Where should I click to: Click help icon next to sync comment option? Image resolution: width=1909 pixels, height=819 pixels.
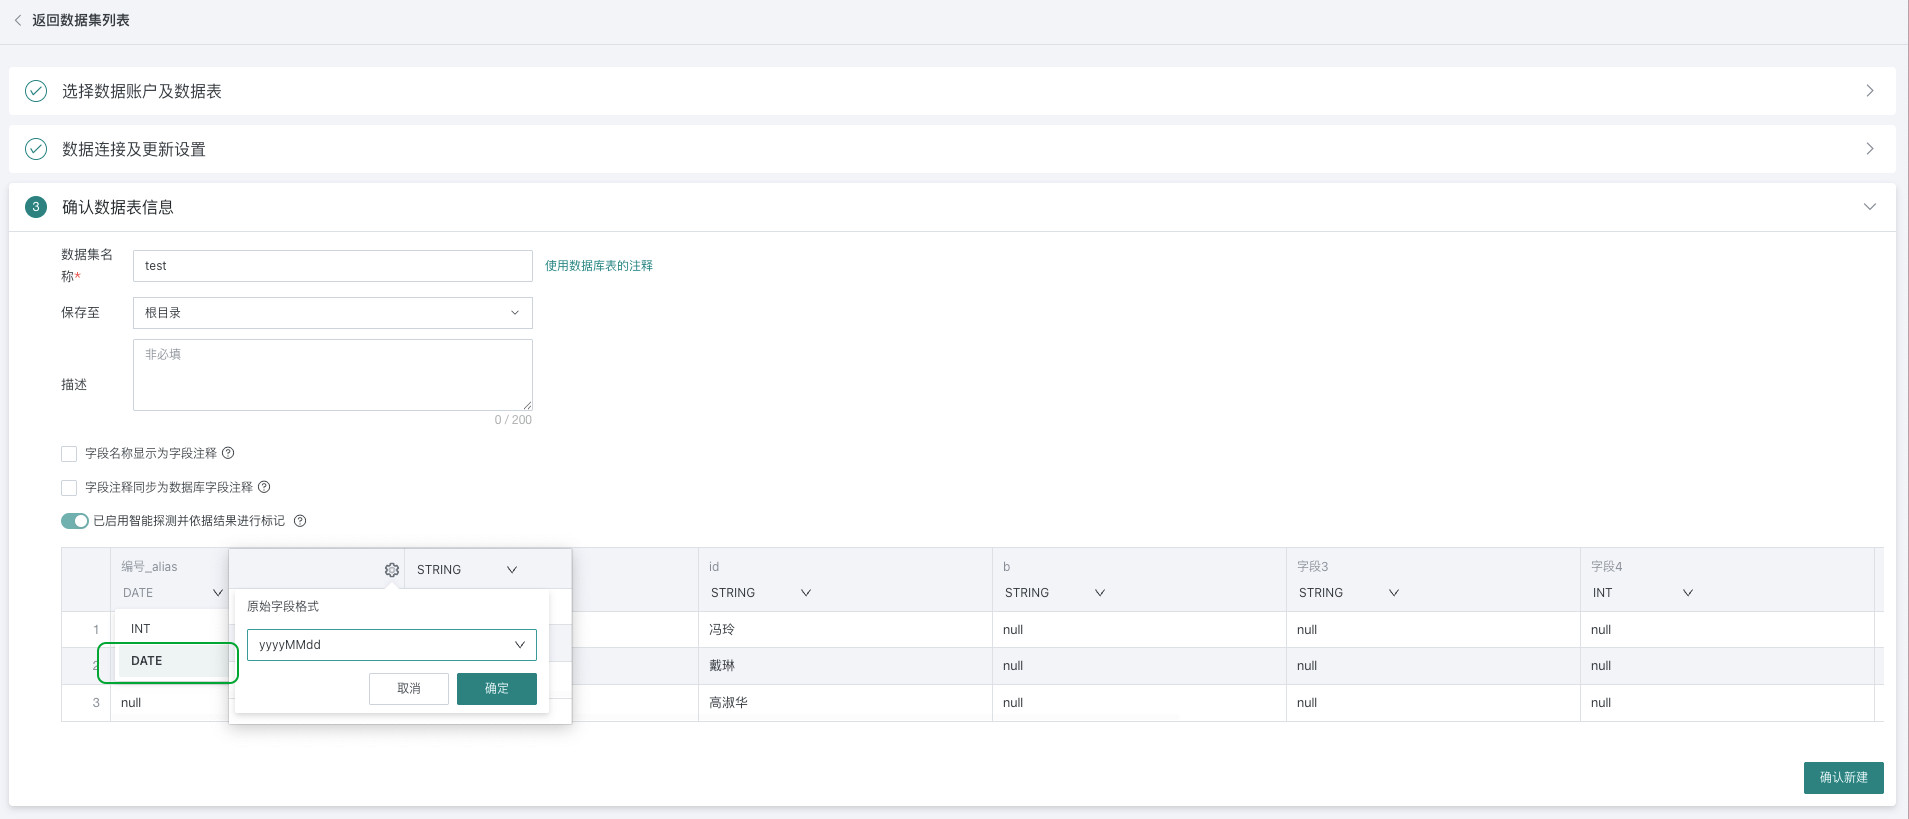click(264, 487)
